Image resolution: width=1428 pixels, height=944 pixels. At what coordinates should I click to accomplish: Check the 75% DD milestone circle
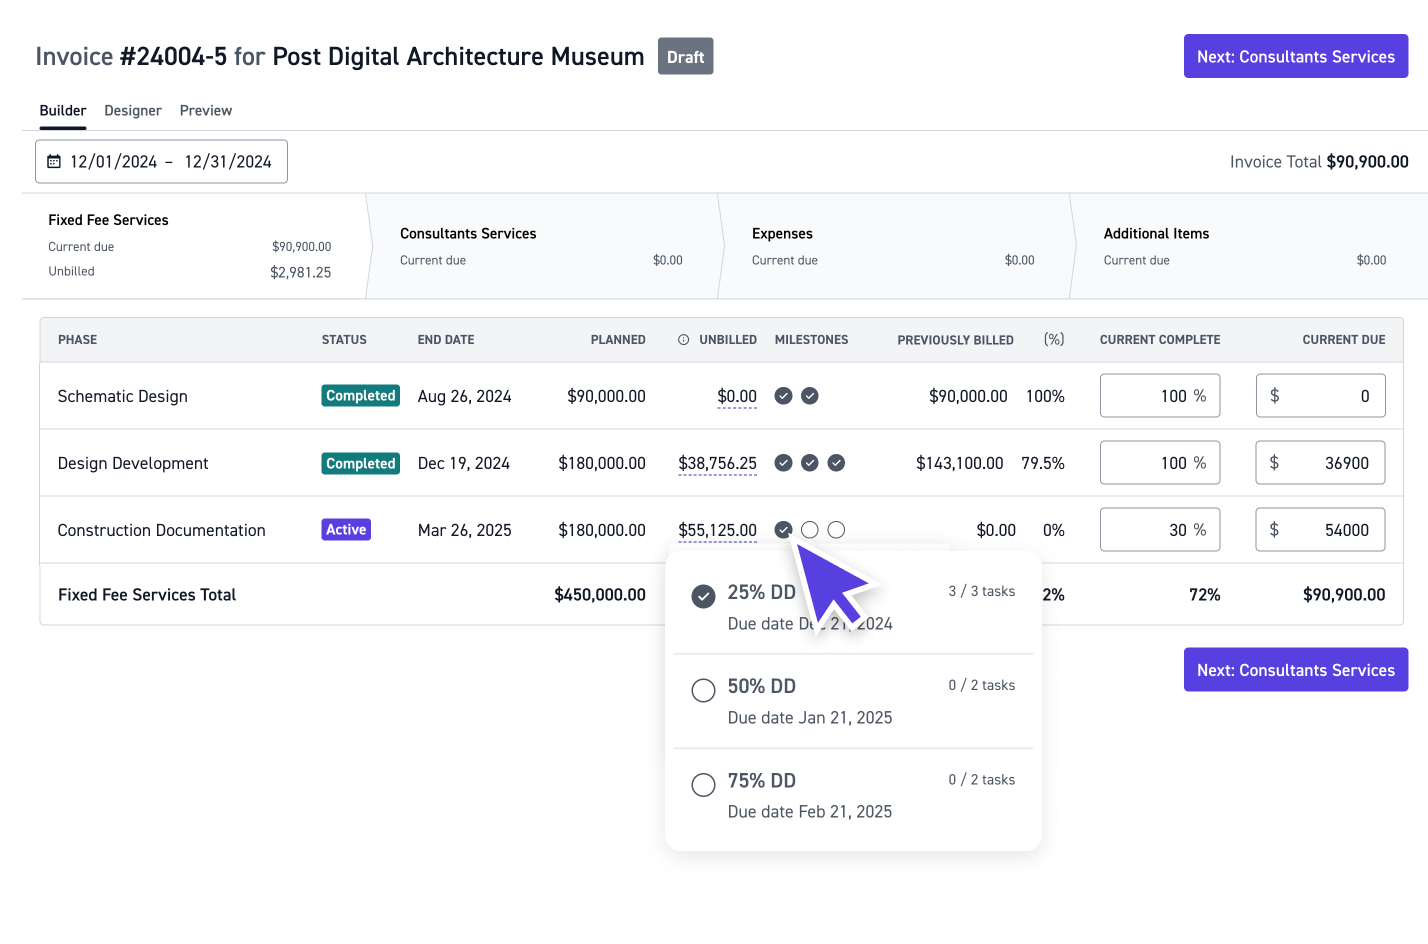(704, 785)
